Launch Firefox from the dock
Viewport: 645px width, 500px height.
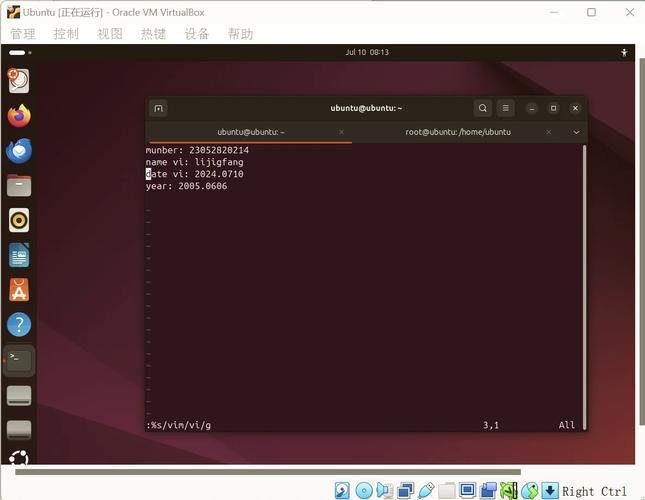(19, 116)
